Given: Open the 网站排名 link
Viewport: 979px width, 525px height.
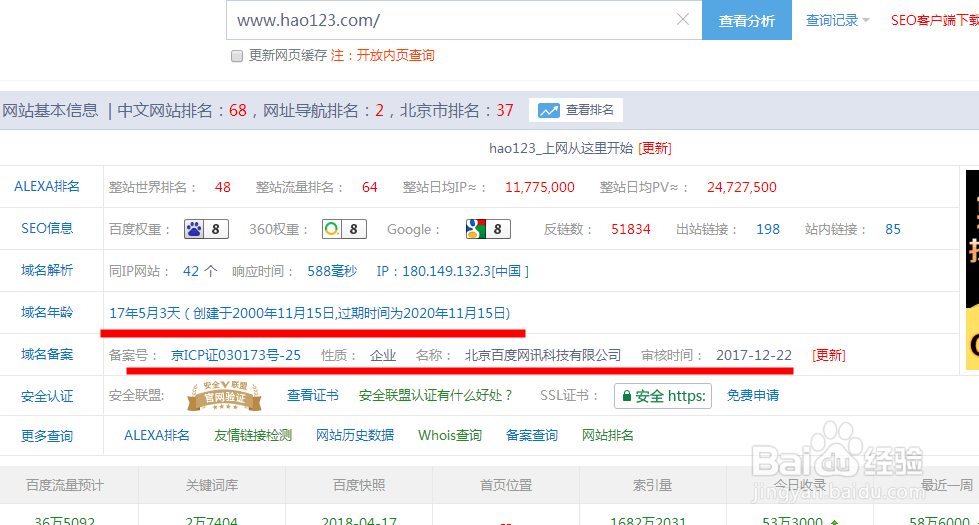Looking at the screenshot, I should pos(608,435).
